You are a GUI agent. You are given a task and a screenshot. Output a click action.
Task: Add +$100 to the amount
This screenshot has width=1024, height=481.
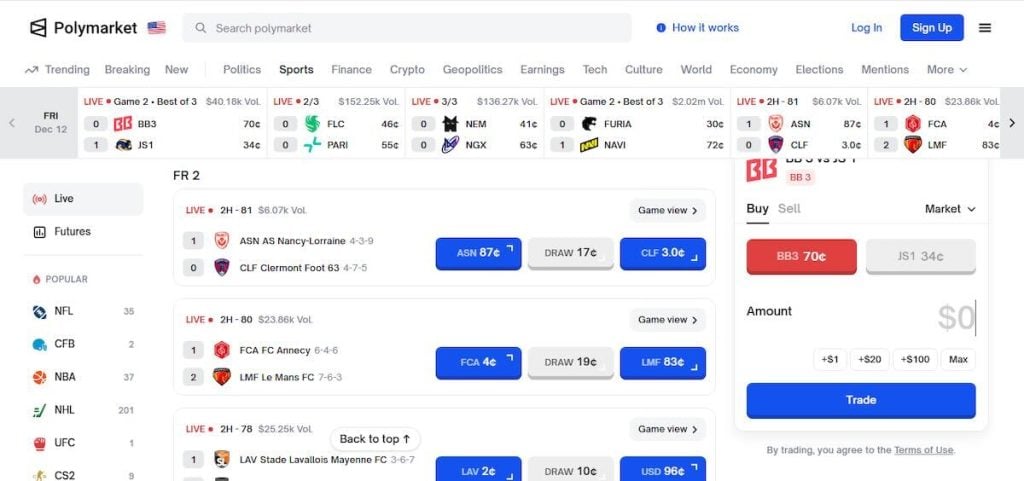click(915, 360)
